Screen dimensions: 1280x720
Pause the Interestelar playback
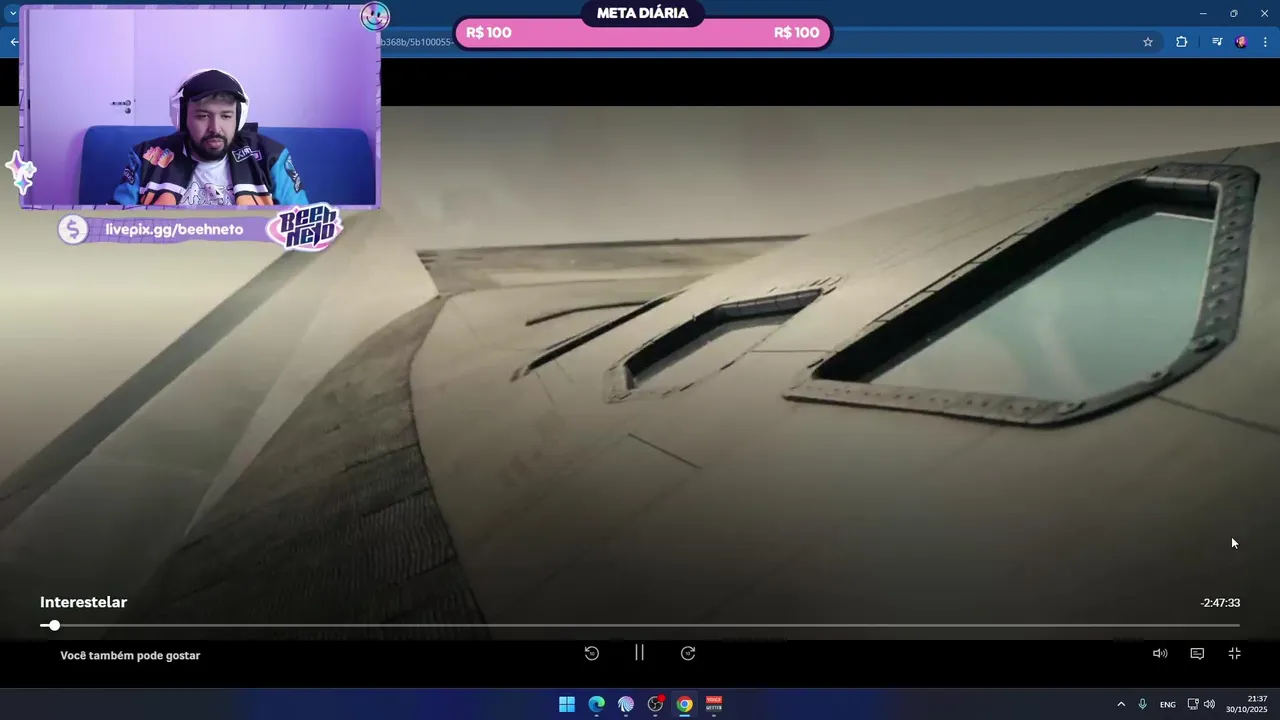point(639,653)
